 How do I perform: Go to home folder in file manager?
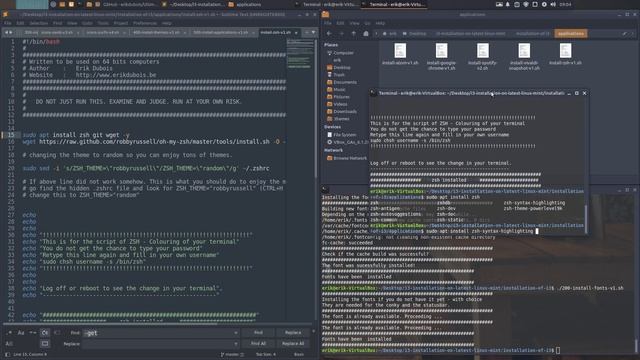point(366,33)
